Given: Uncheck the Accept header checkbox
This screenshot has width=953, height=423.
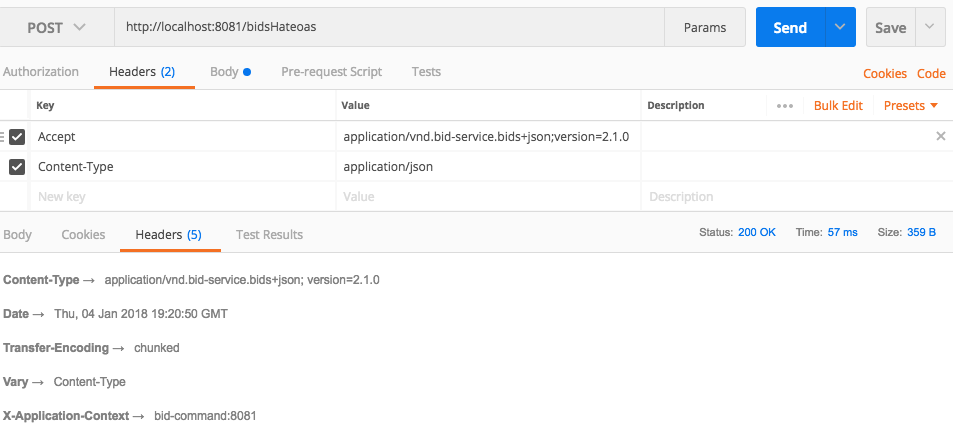Looking at the screenshot, I should pyautogui.click(x=17, y=137).
